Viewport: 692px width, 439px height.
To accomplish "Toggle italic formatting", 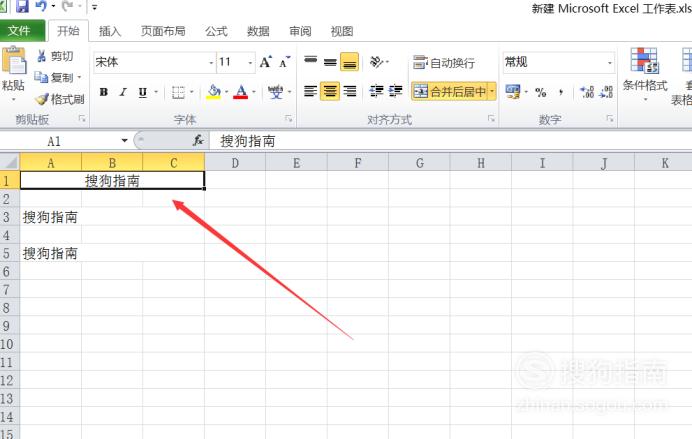I will [x=123, y=92].
